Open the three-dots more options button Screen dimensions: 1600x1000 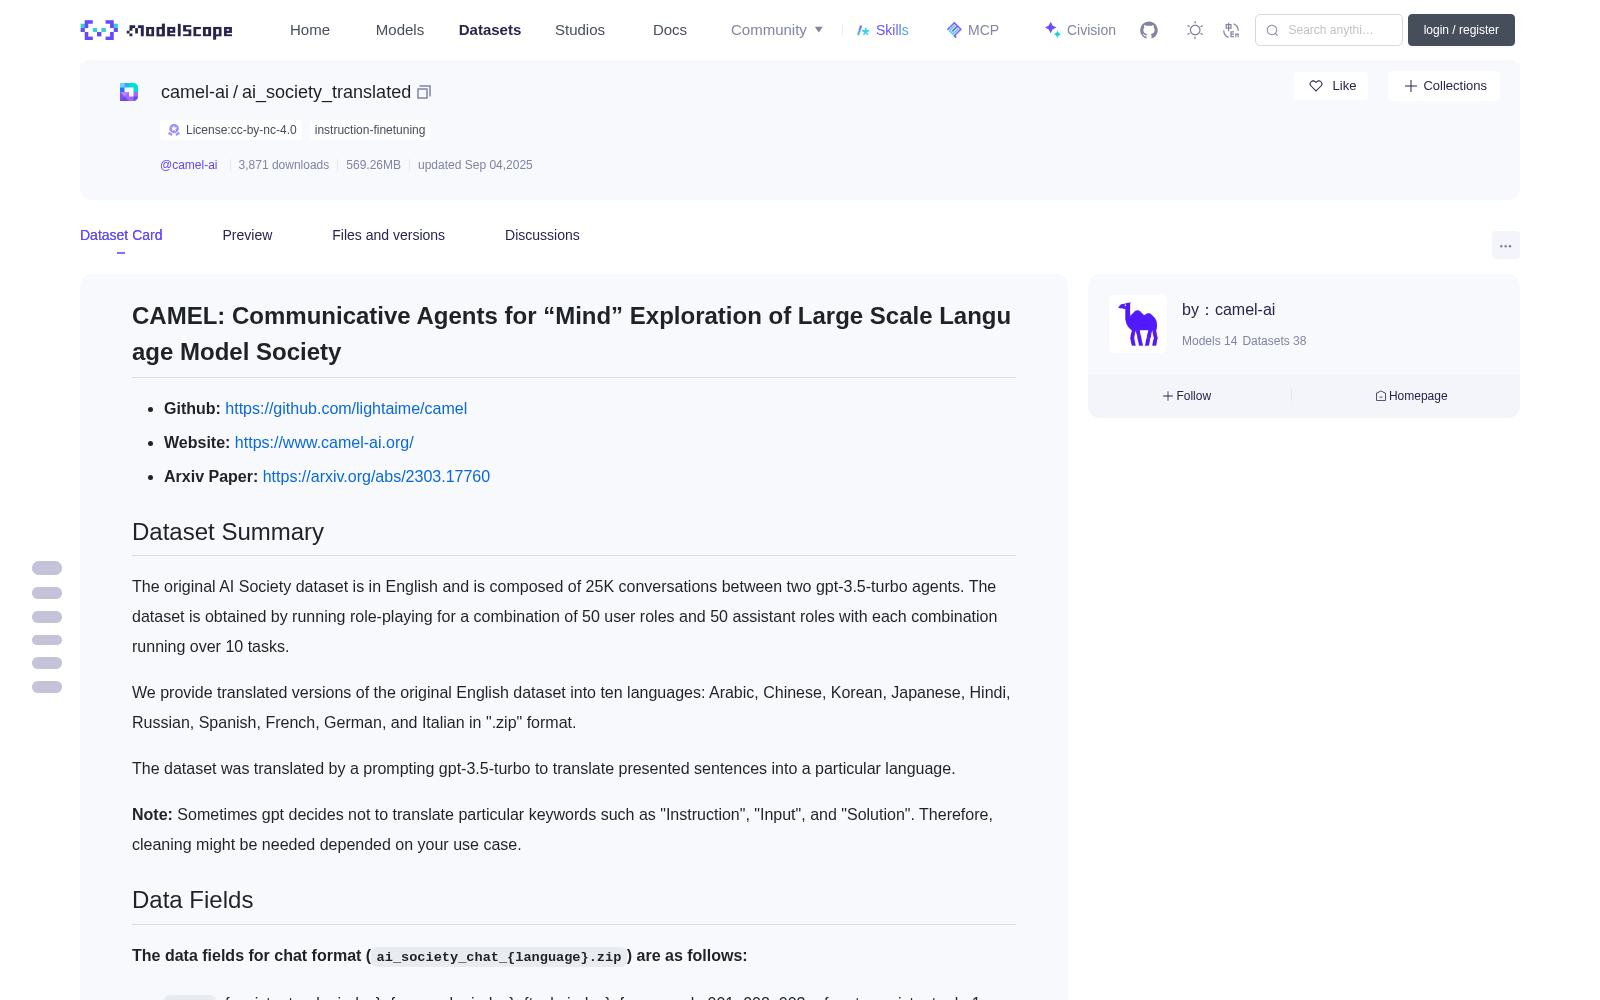tap(1506, 245)
